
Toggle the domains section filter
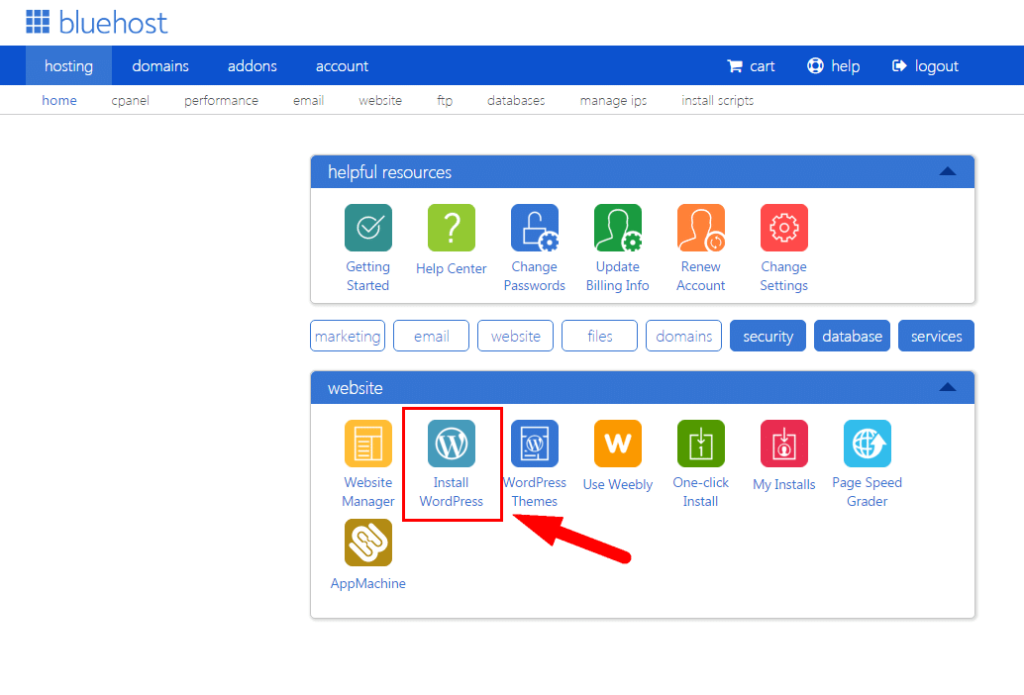pos(684,336)
